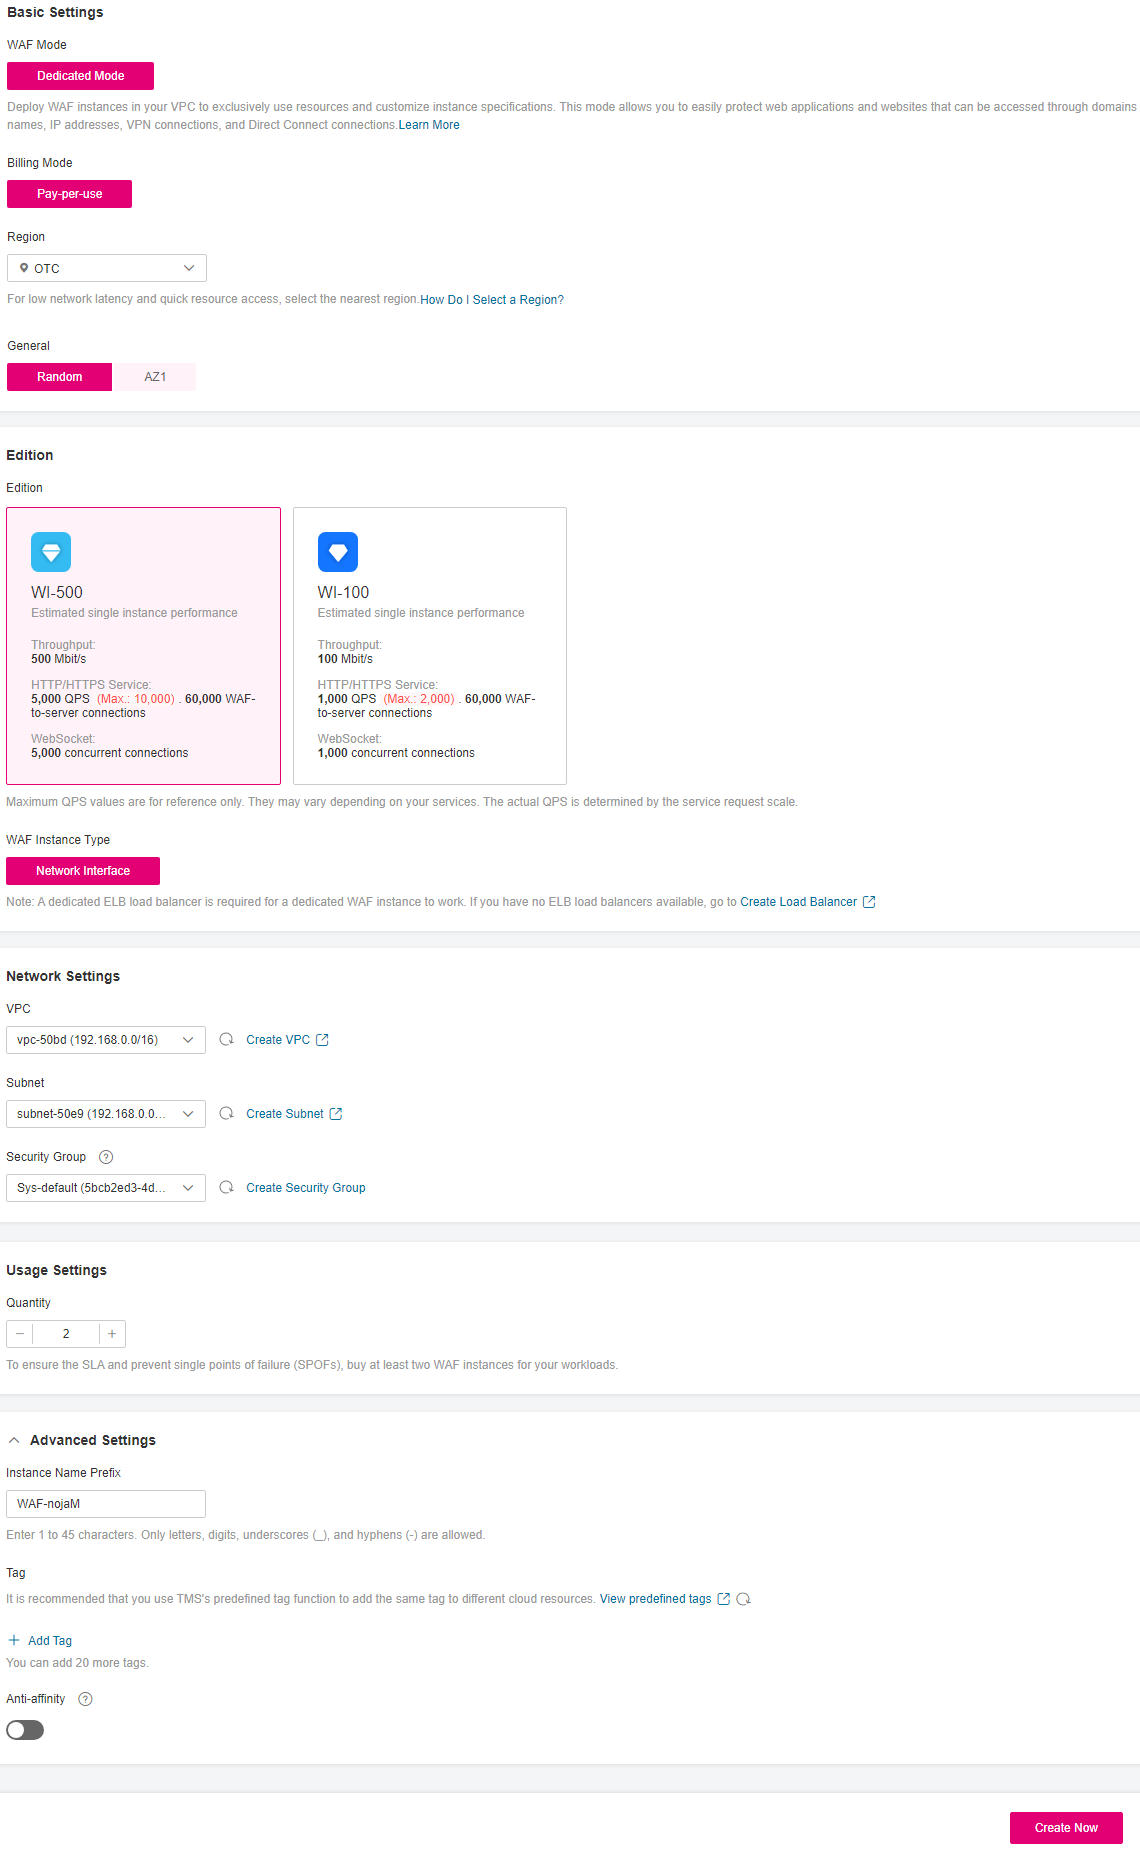Select AZ1 availability zone option
1140x1854 pixels.
tap(155, 377)
